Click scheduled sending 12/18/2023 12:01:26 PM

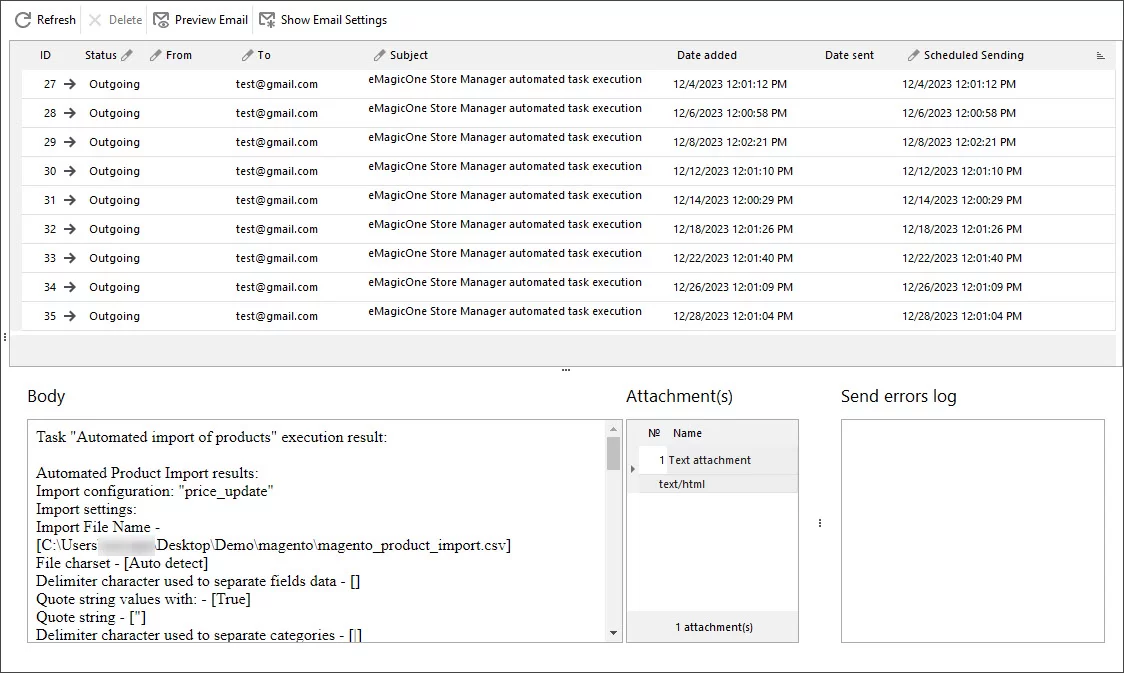pyautogui.click(x=961, y=229)
